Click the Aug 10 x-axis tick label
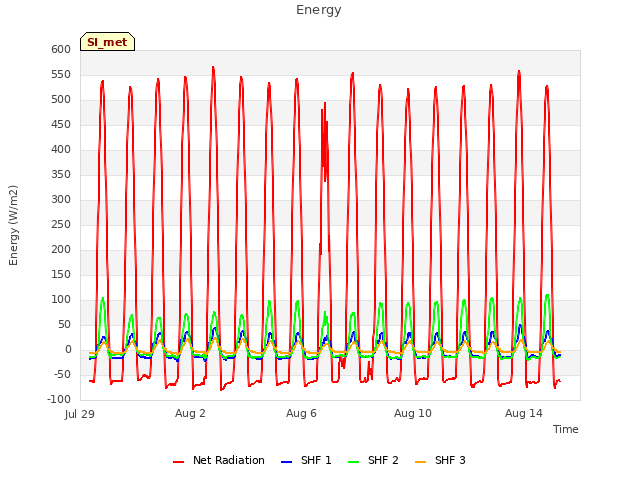This screenshot has width=640, height=480. coord(413,413)
